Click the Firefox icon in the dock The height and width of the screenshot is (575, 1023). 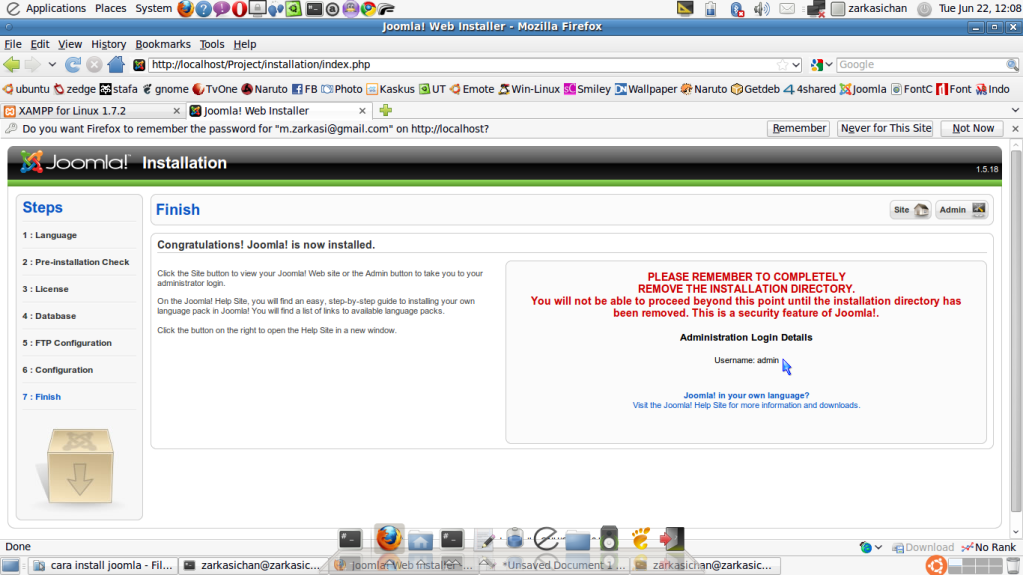pyautogui.click(x=389, y=538)
